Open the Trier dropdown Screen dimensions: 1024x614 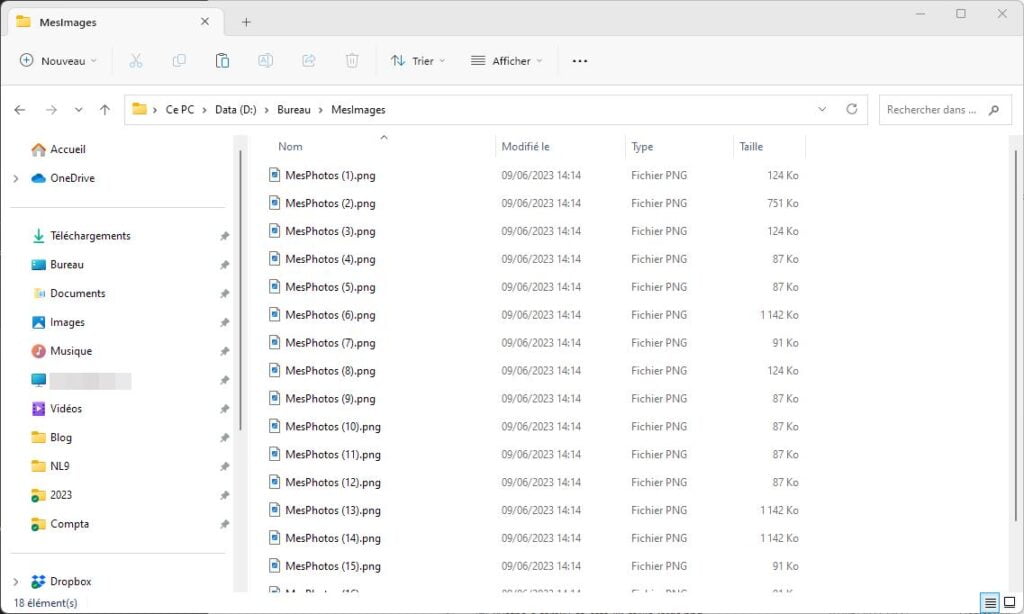click(418, 60)
